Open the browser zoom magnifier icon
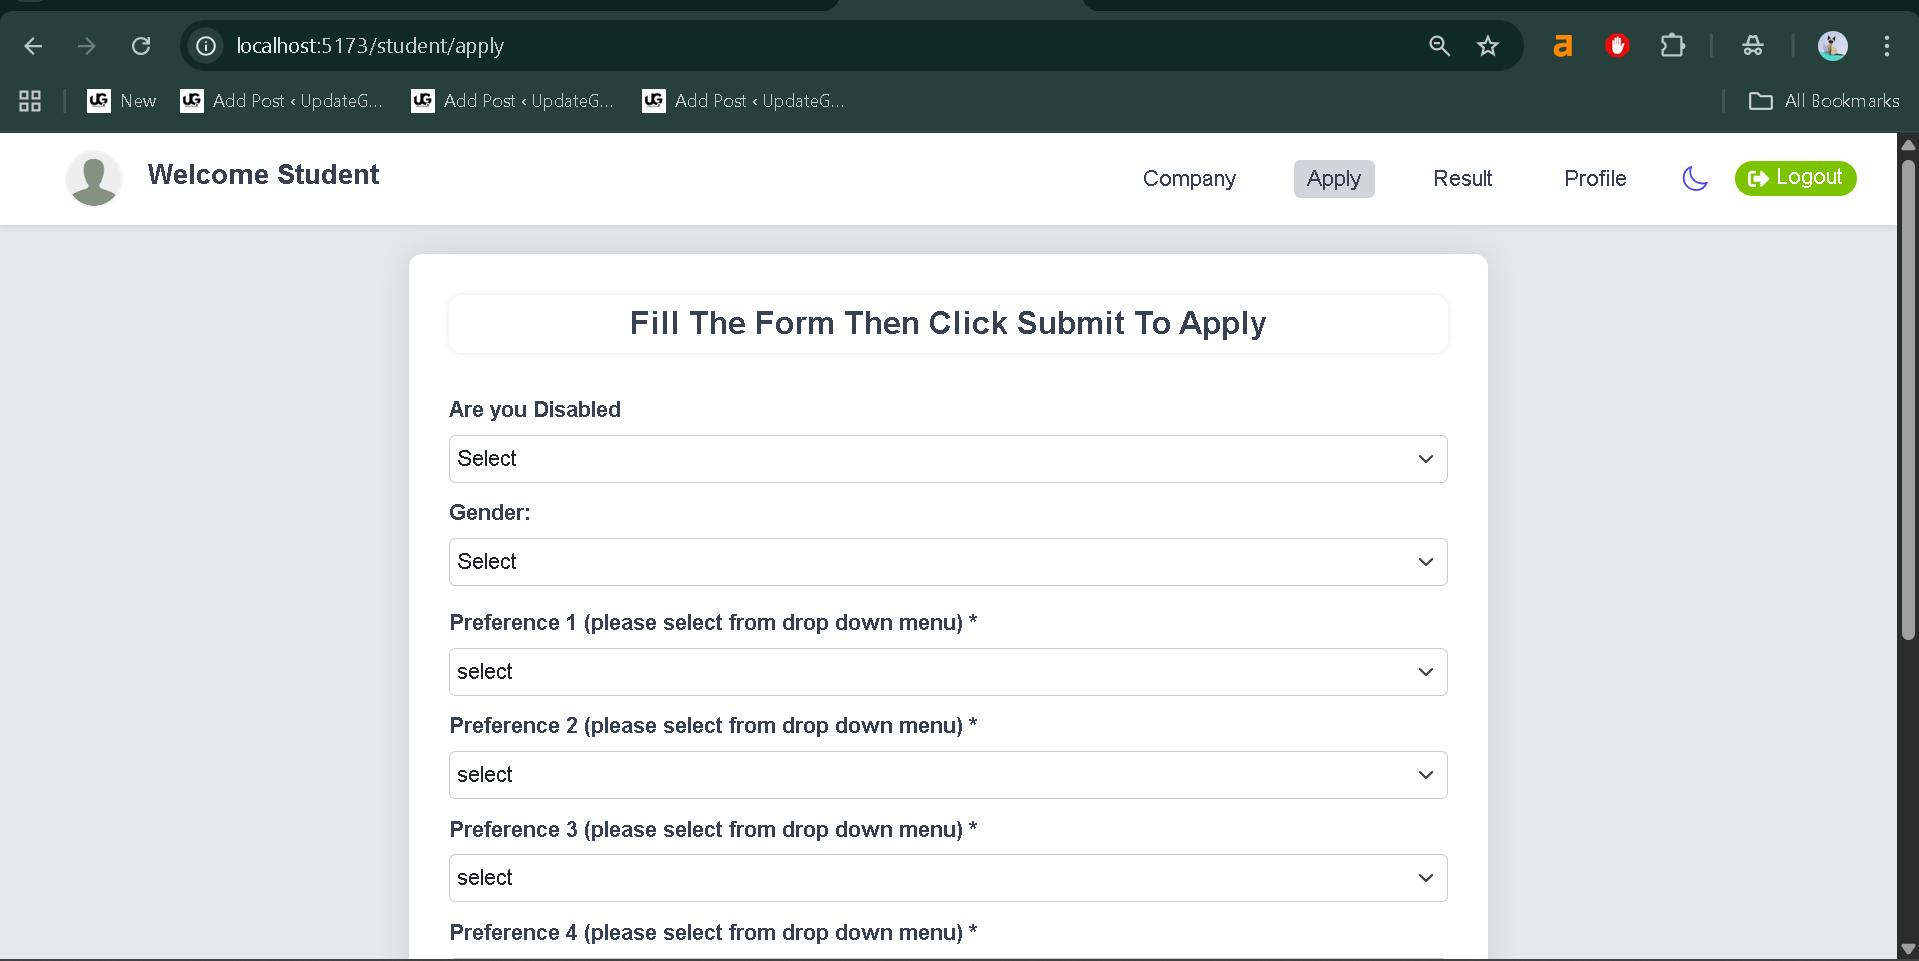1919x961 pixels. [x=1439, y=46]
